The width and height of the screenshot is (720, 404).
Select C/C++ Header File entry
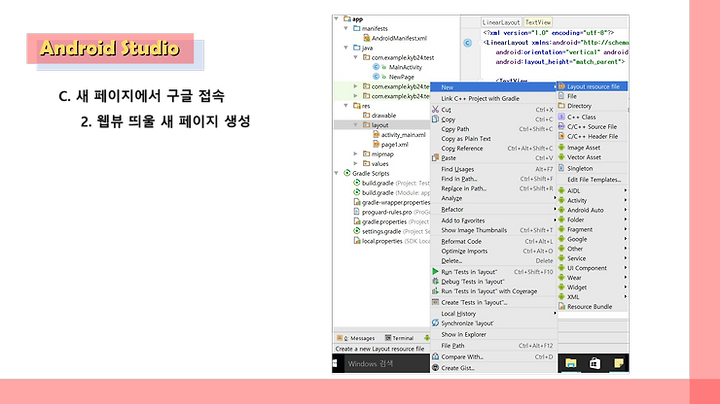coord(592,136)
